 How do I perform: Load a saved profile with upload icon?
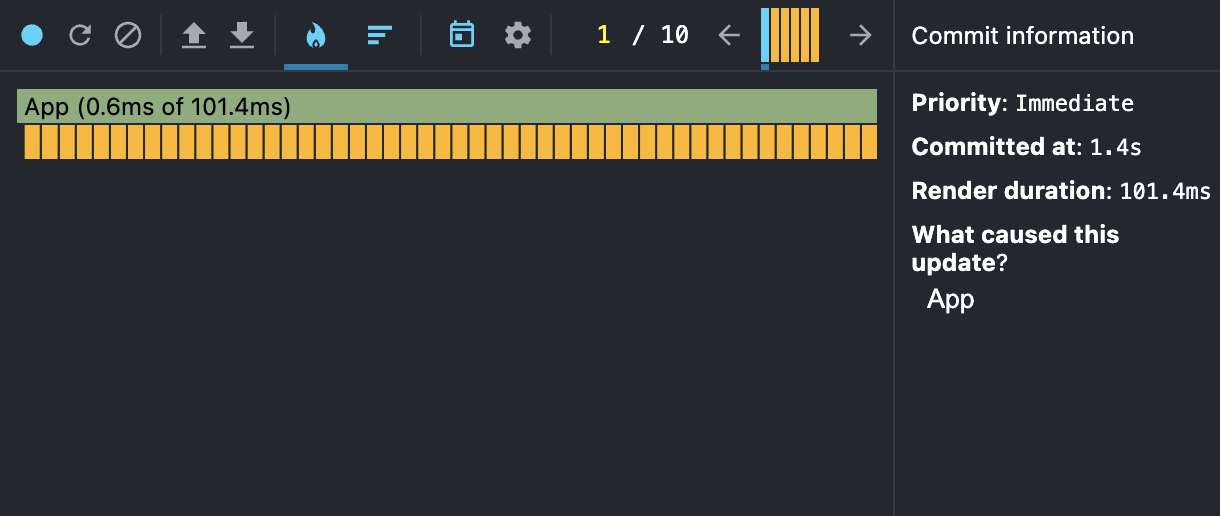[x=194, y=36]
